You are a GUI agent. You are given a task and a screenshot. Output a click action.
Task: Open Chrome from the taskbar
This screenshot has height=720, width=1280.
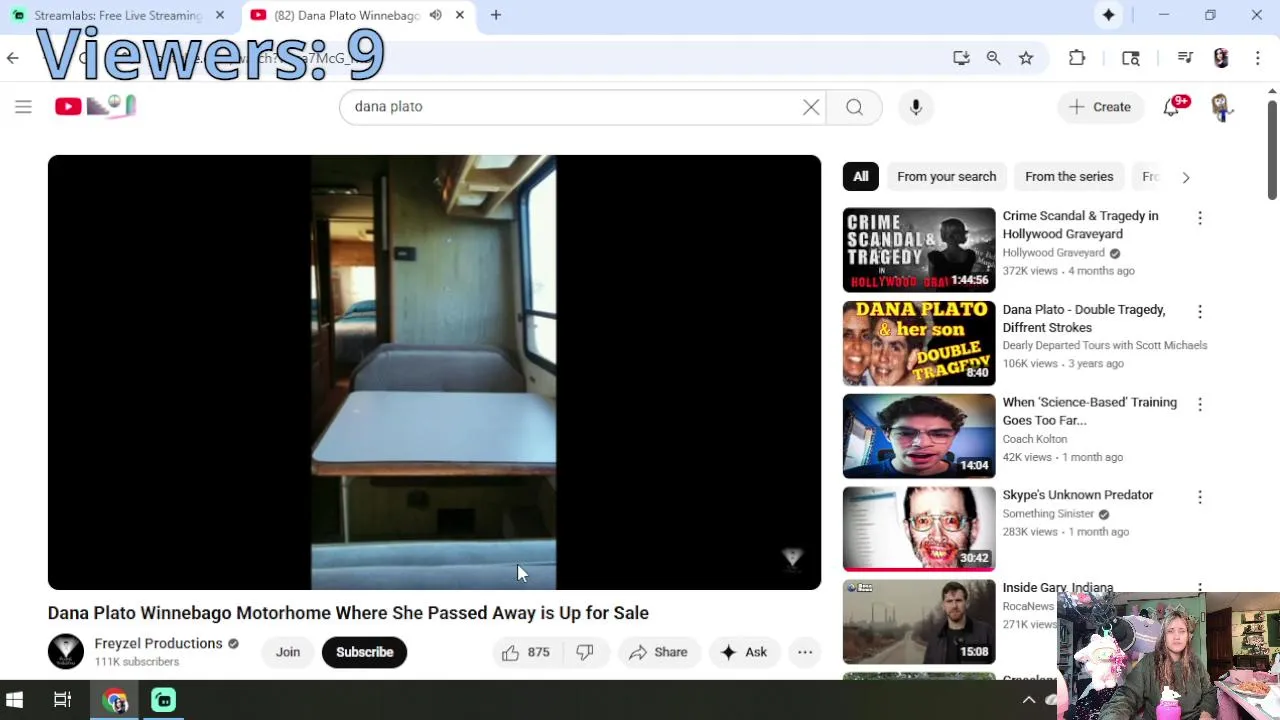(115, 700)
